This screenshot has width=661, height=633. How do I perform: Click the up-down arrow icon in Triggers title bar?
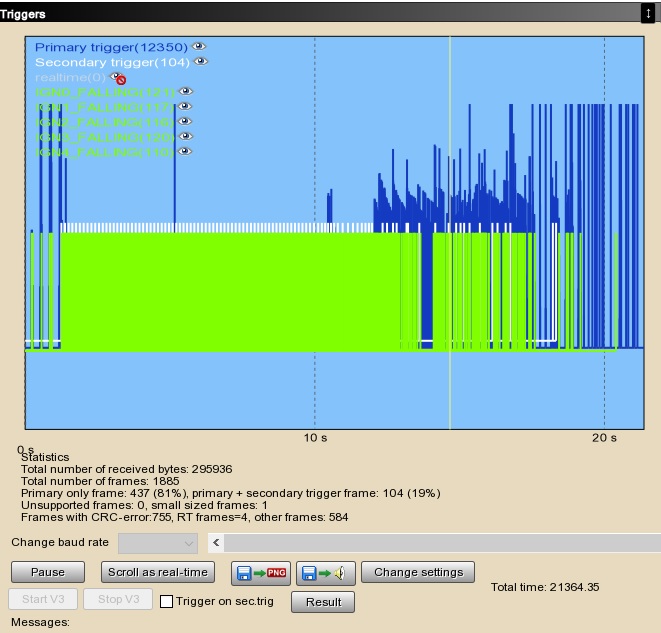point(648,12)
